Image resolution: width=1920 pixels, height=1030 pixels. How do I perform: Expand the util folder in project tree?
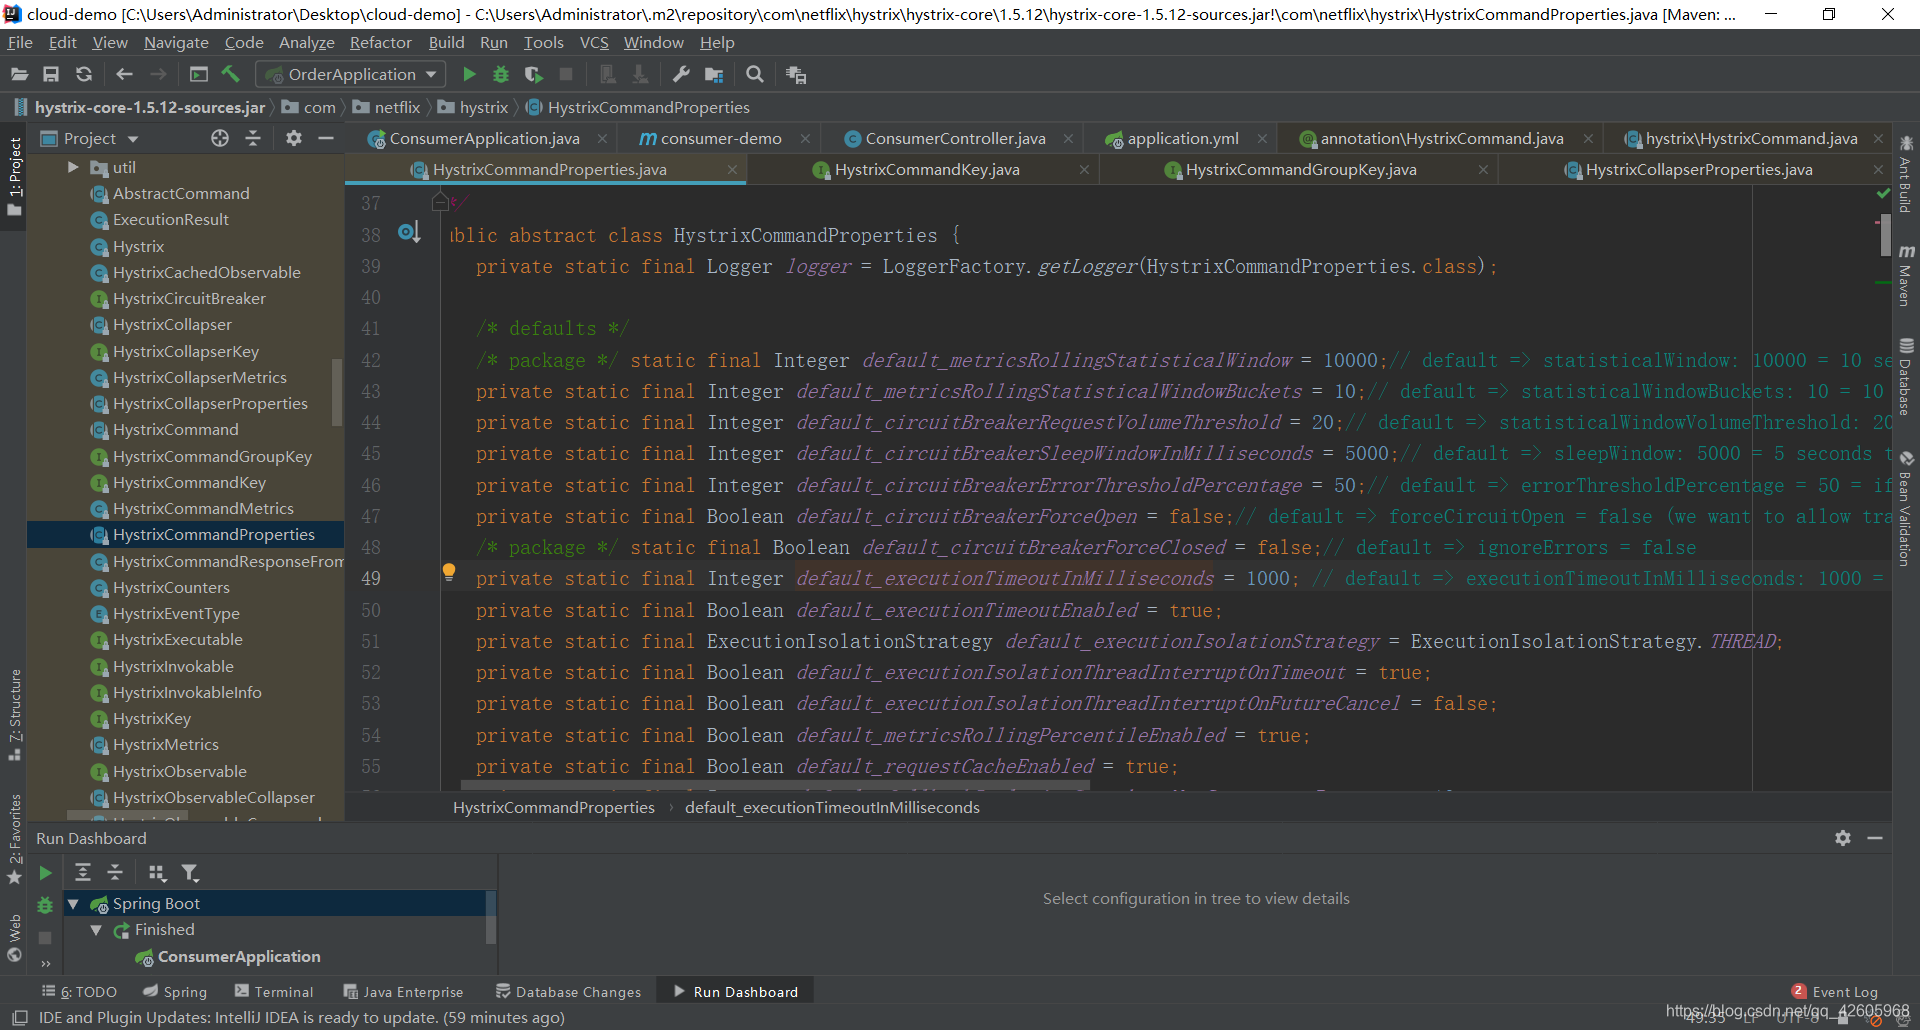pos(73,167)
